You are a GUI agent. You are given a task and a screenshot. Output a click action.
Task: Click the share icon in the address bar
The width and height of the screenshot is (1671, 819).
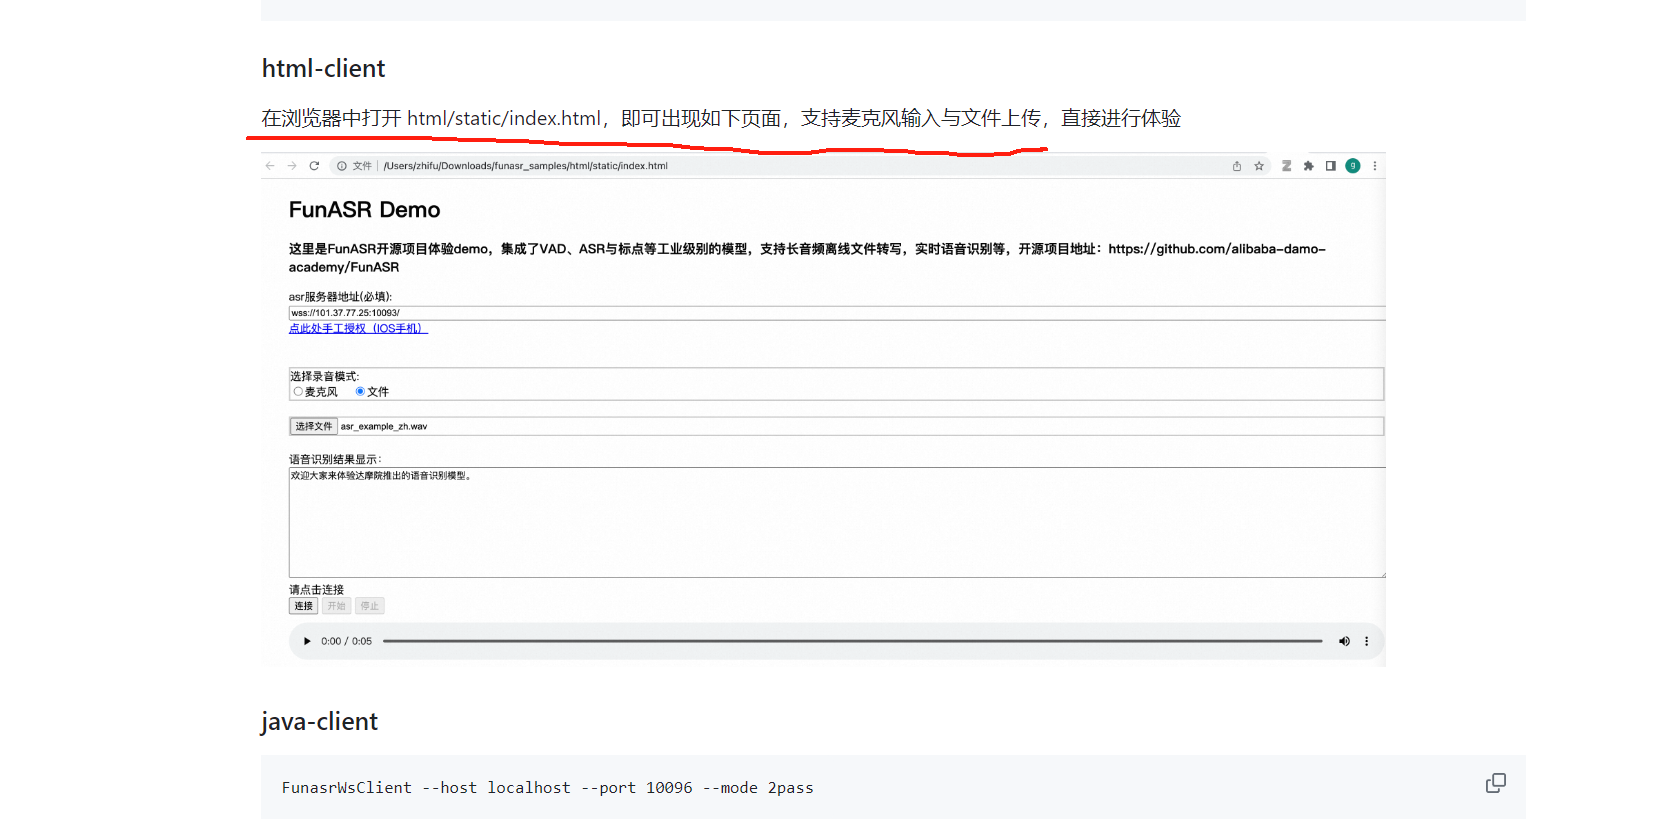click(x=1237, y=166)
